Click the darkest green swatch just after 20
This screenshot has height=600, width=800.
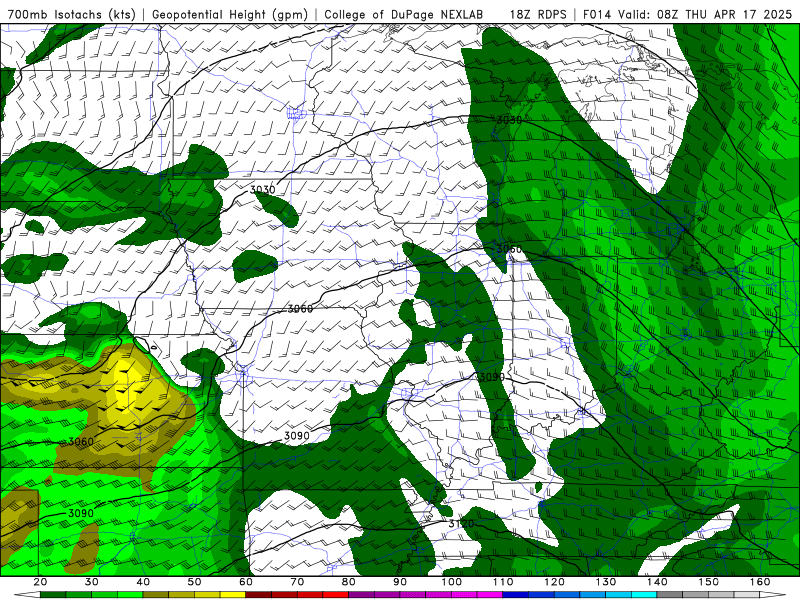[x=53, y=595]
